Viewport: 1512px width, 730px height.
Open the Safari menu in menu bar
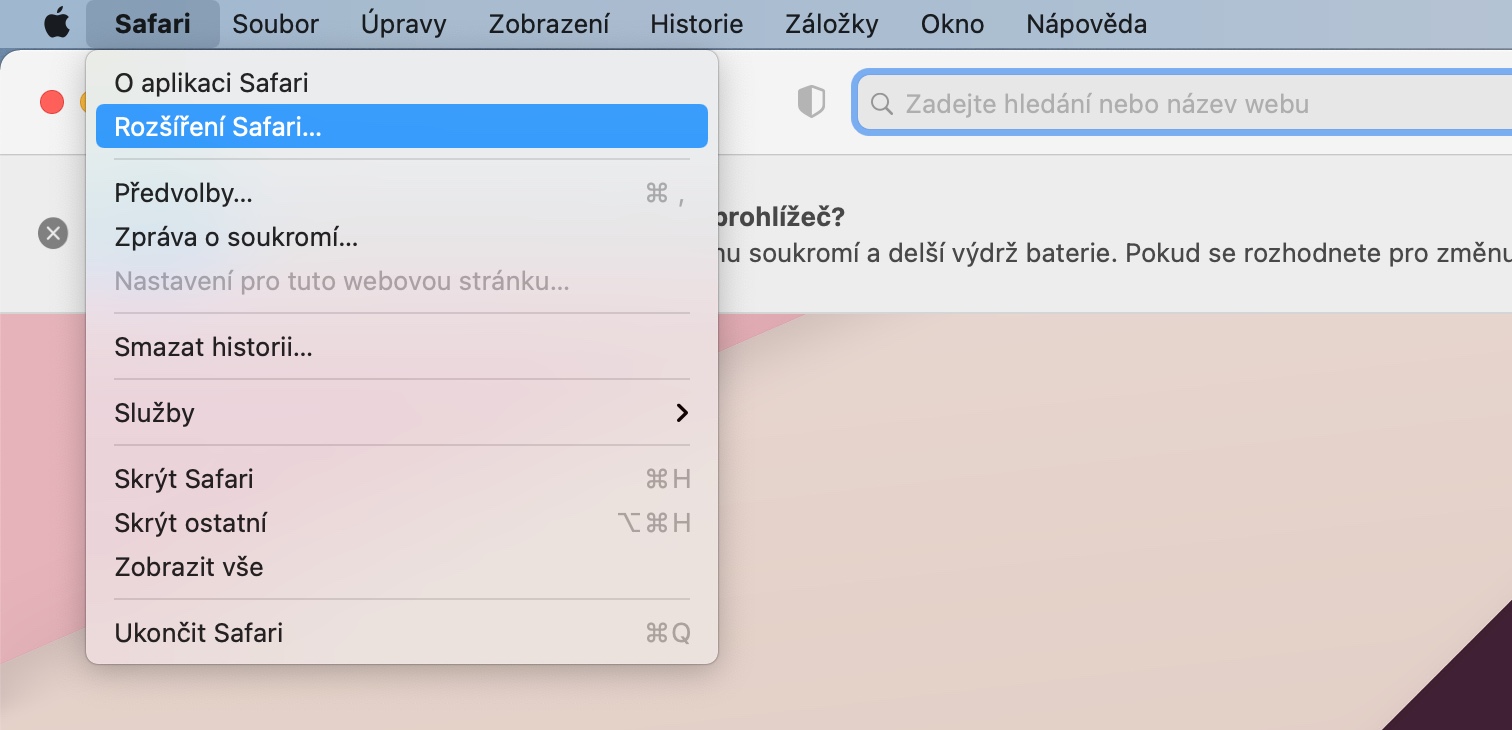(x=152, y=24)
